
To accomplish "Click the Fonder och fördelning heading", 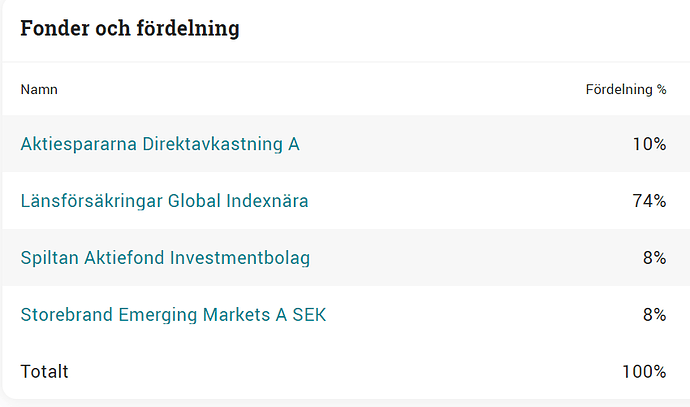I will point(130,28).
